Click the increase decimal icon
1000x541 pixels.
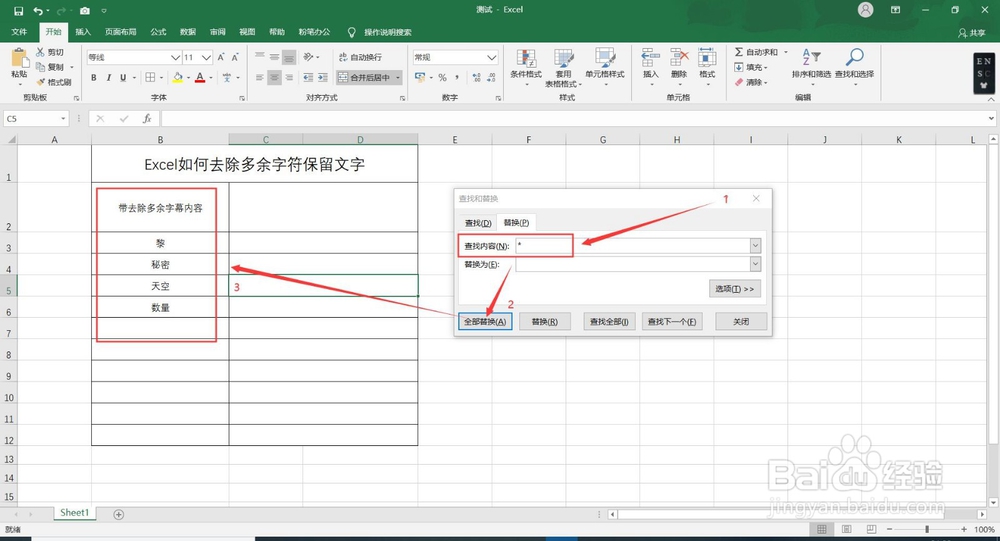(476, 77)
